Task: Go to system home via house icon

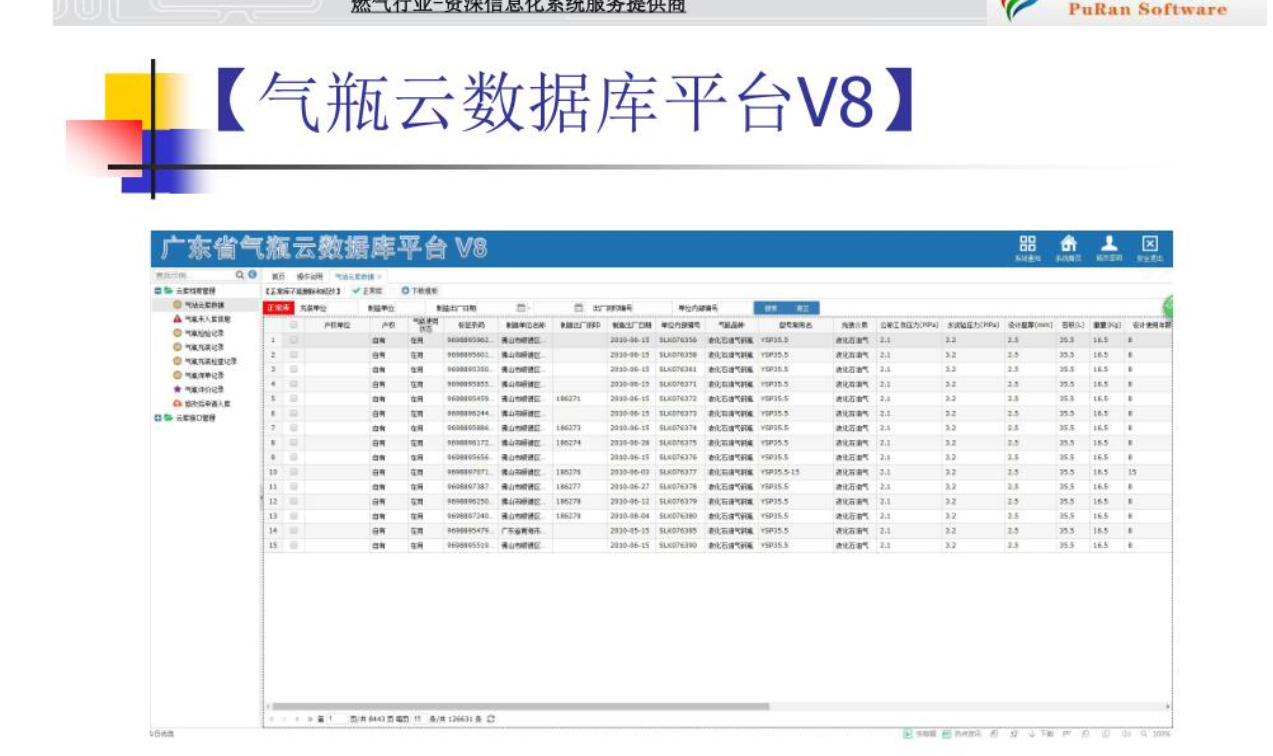Action: 1068,243
